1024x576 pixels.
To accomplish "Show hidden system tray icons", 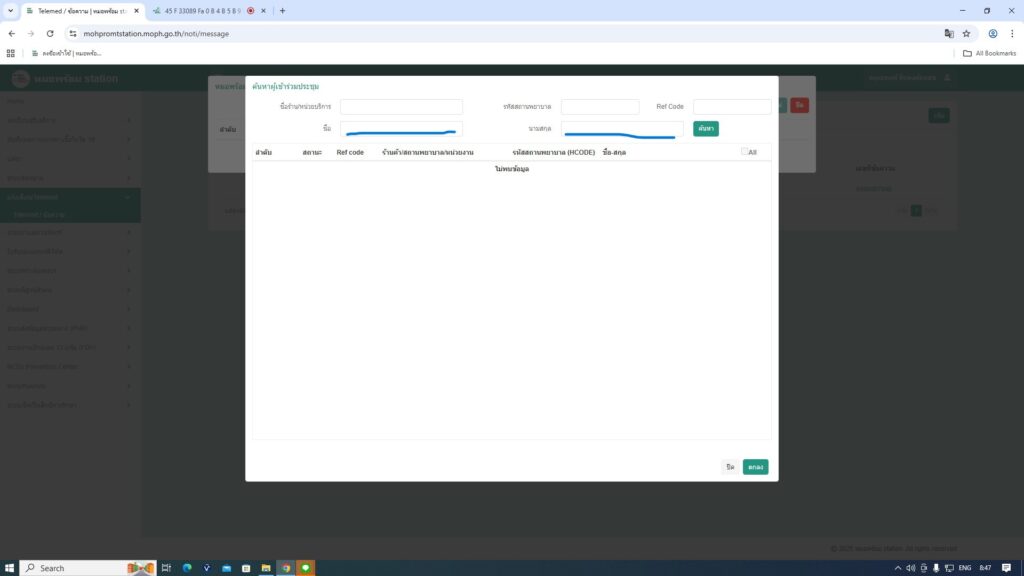I will click(897, 568).
